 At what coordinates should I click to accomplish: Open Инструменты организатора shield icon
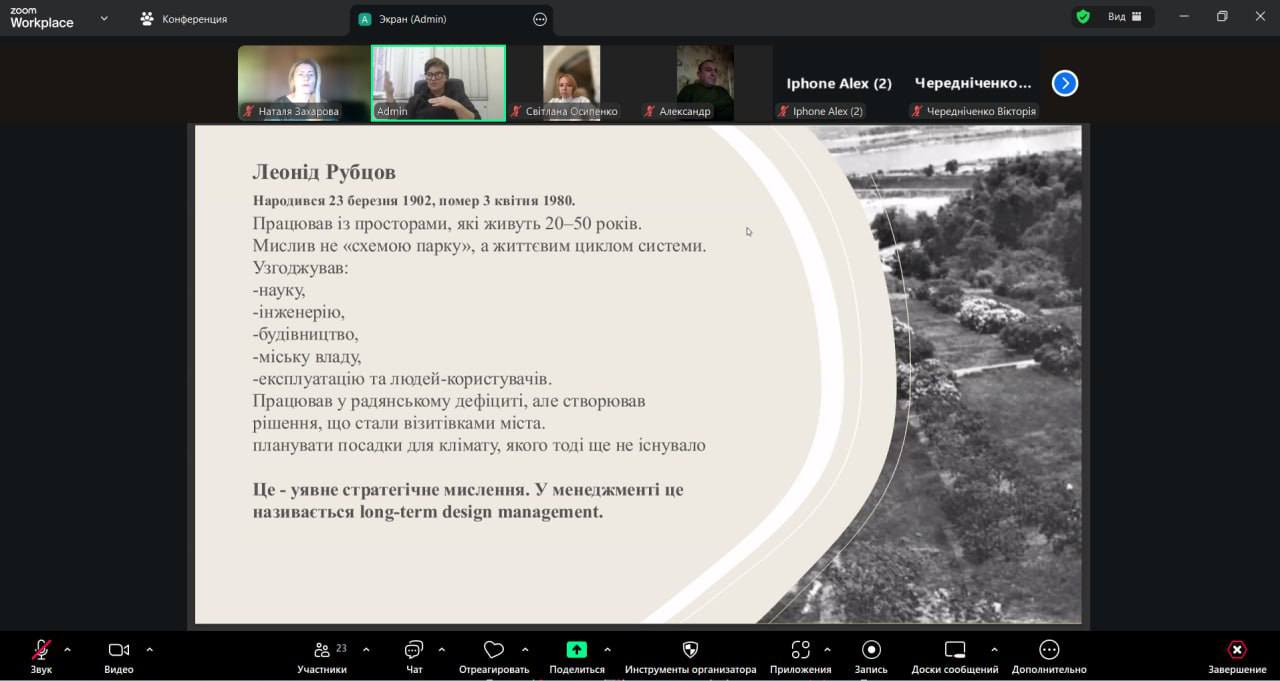(x=690, y=651)
